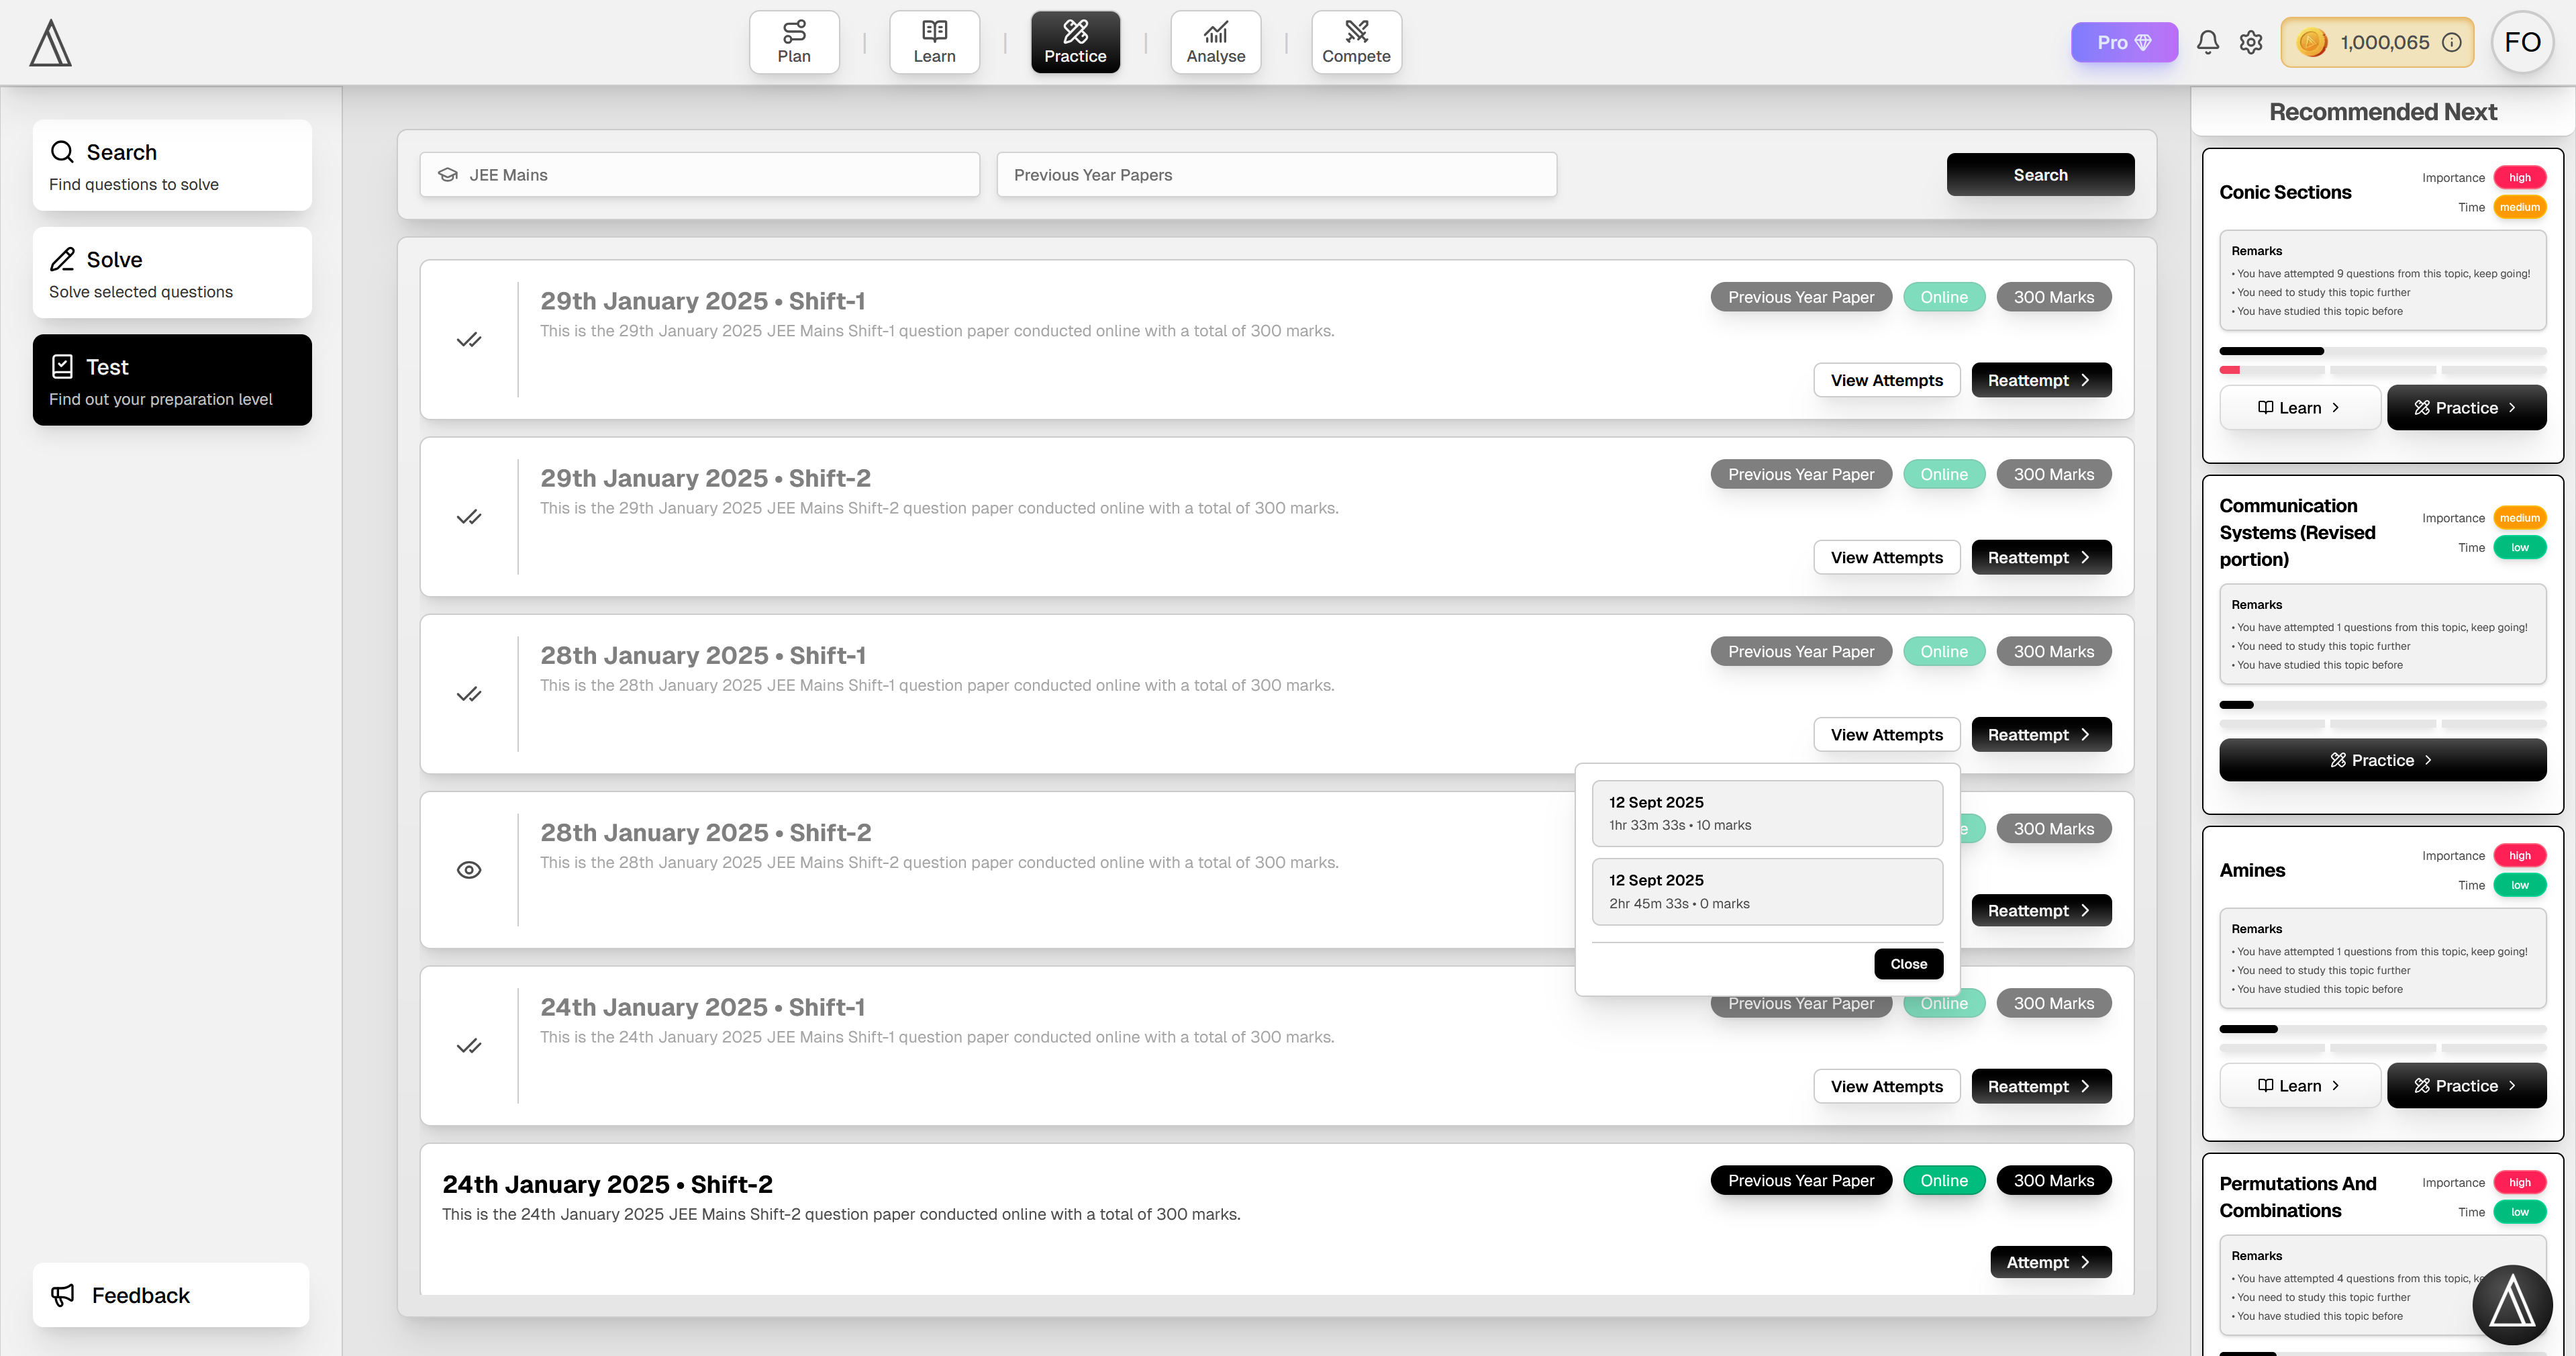Click the notification bell
This screenshot has width=2576, height=1356.
(2208, 42)
